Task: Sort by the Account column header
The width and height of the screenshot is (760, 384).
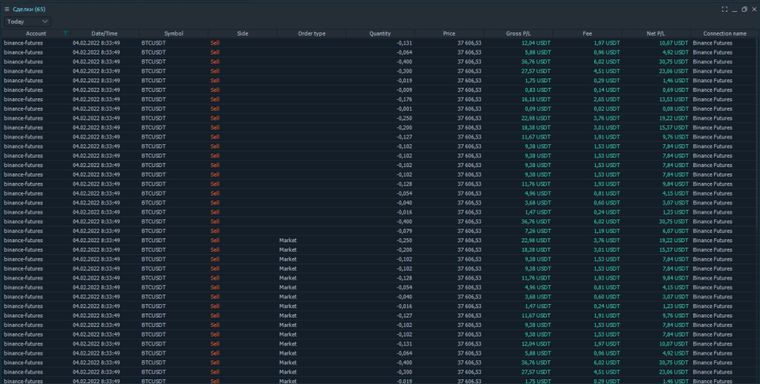Action: [36, 33]
